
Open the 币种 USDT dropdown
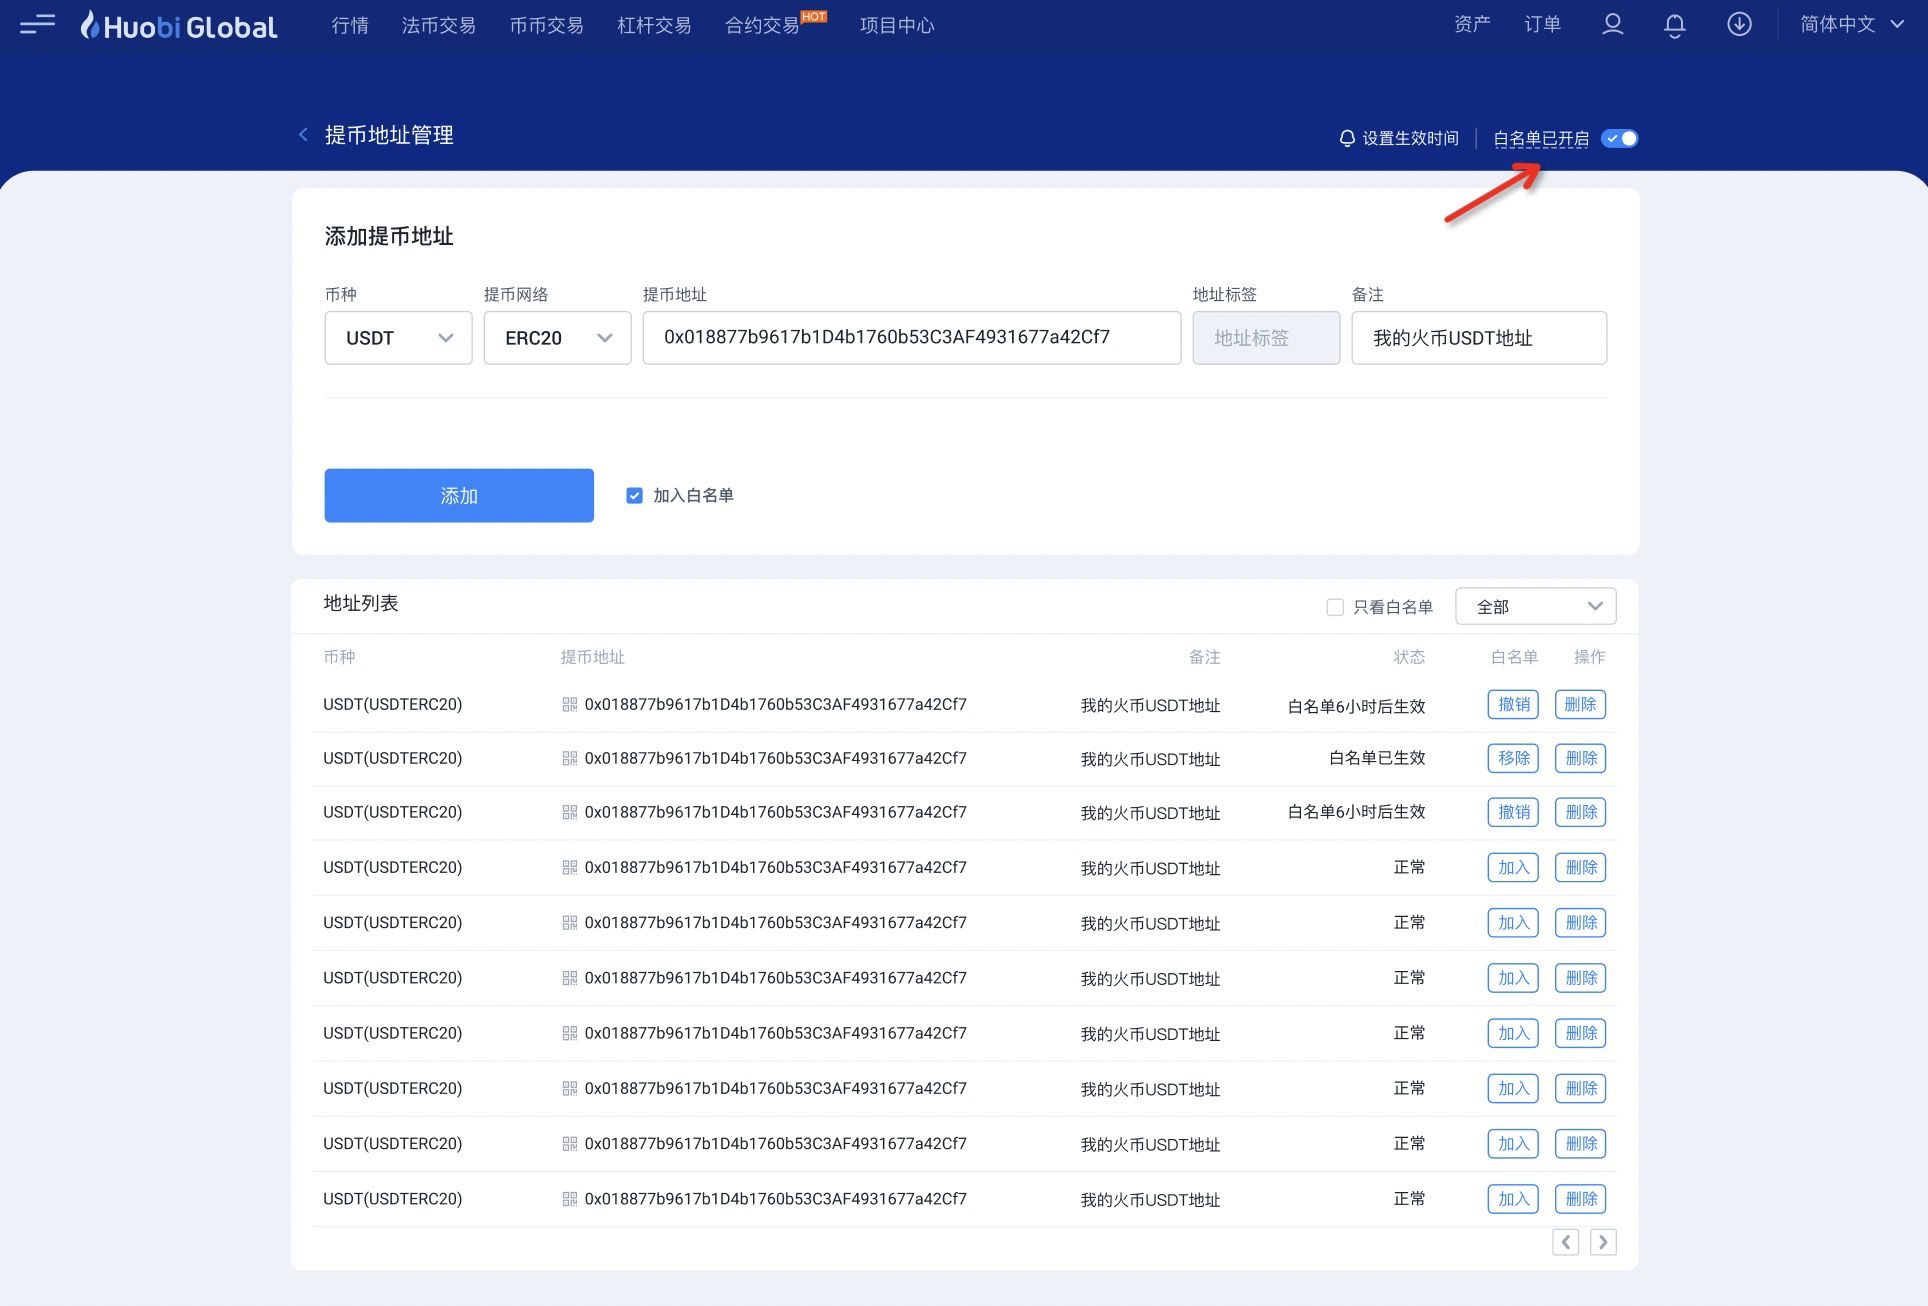tap(398, 338)
